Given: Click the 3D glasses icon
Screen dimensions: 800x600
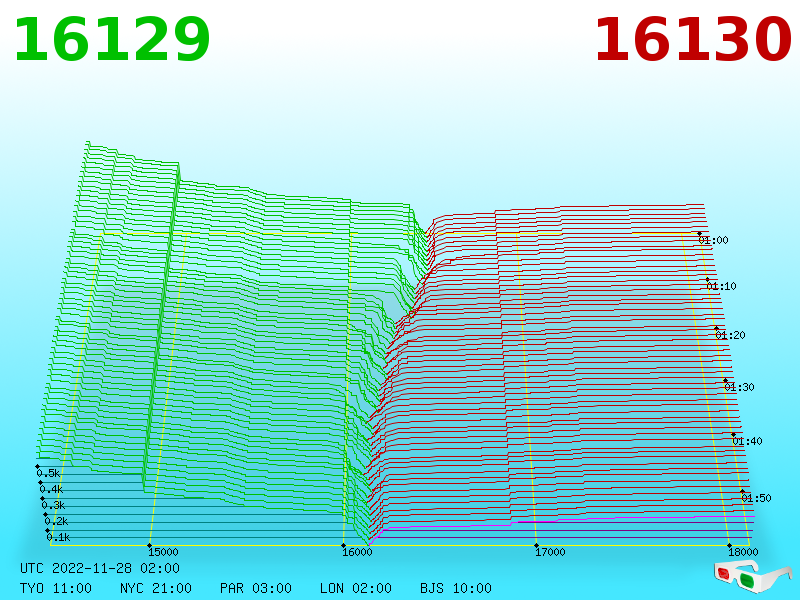Looking at the screenshot, I should (754, 576).
